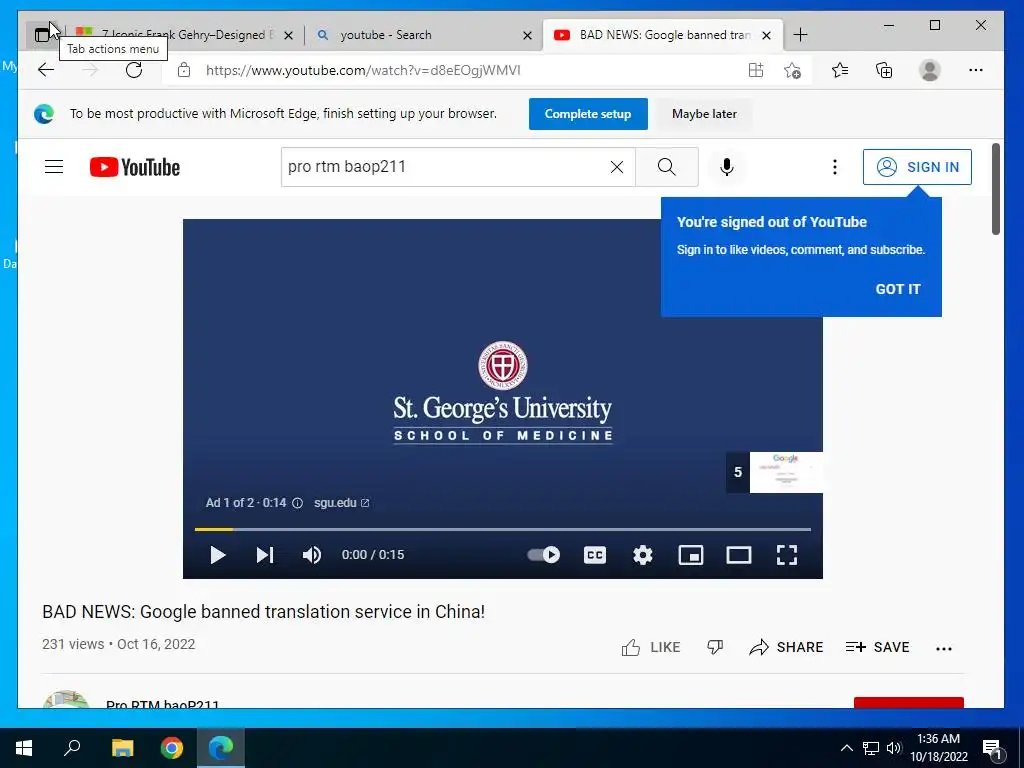Open the player settings gear
Image resolution: width=1024 pixels, height=768 pixels.
tap(643, 555)
